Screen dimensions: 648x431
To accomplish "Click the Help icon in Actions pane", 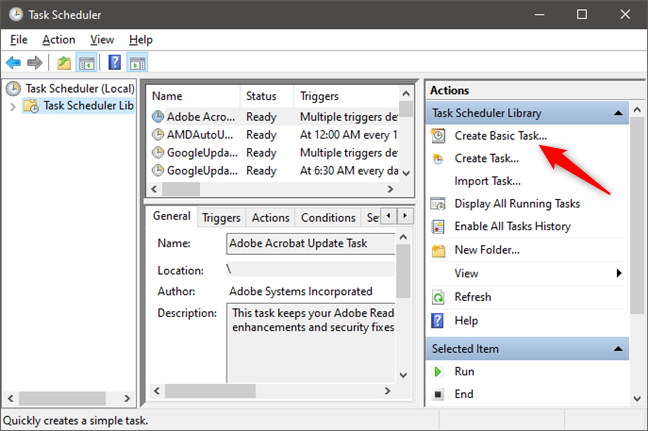I will (x=438, y=321).
